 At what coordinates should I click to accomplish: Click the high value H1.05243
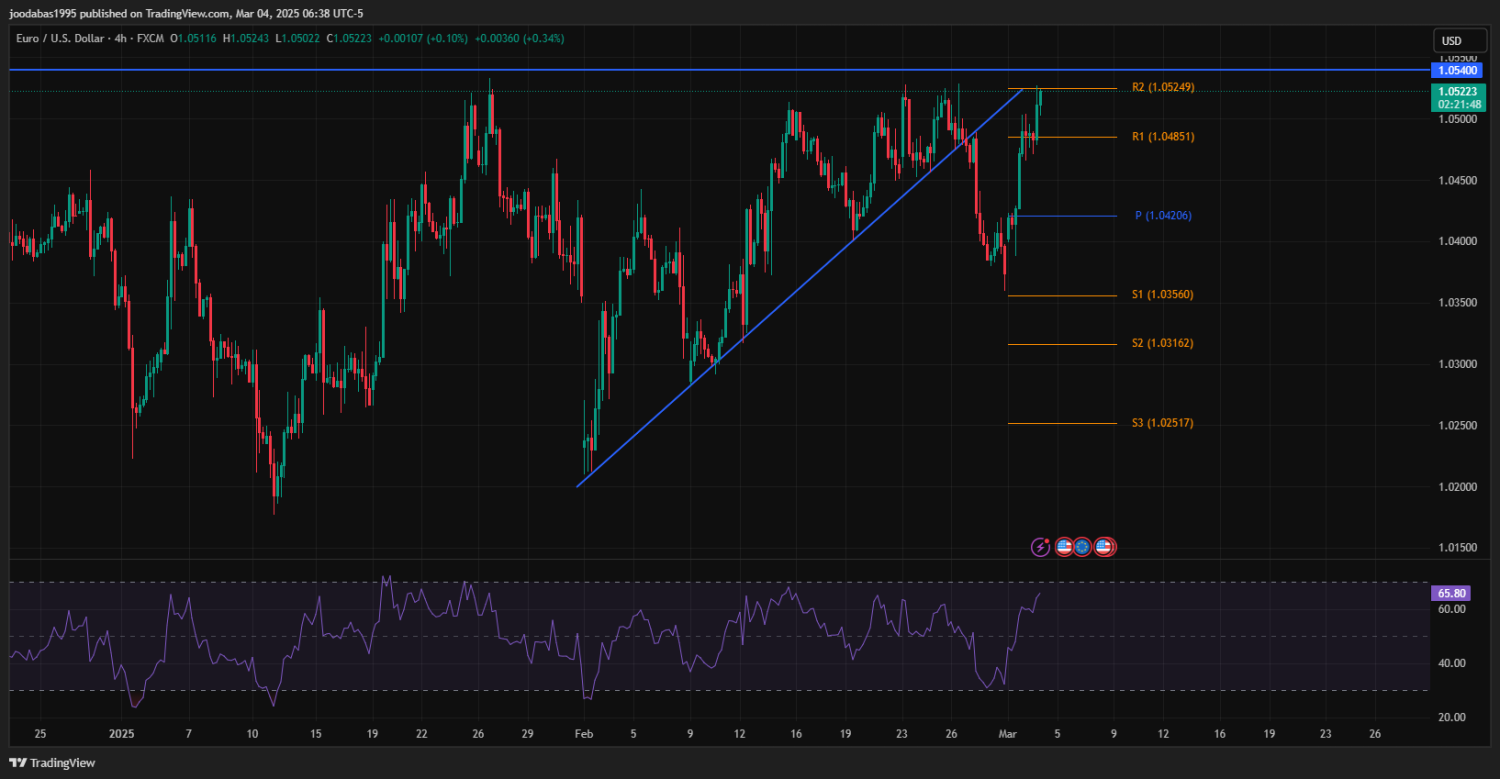tap(246, 38)
